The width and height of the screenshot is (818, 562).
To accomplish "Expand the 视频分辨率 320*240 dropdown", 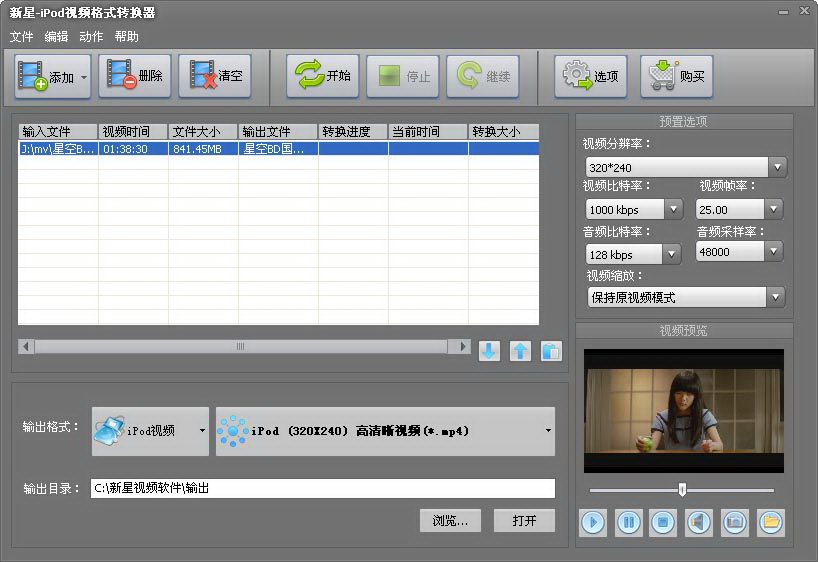I will click(777, 168).
